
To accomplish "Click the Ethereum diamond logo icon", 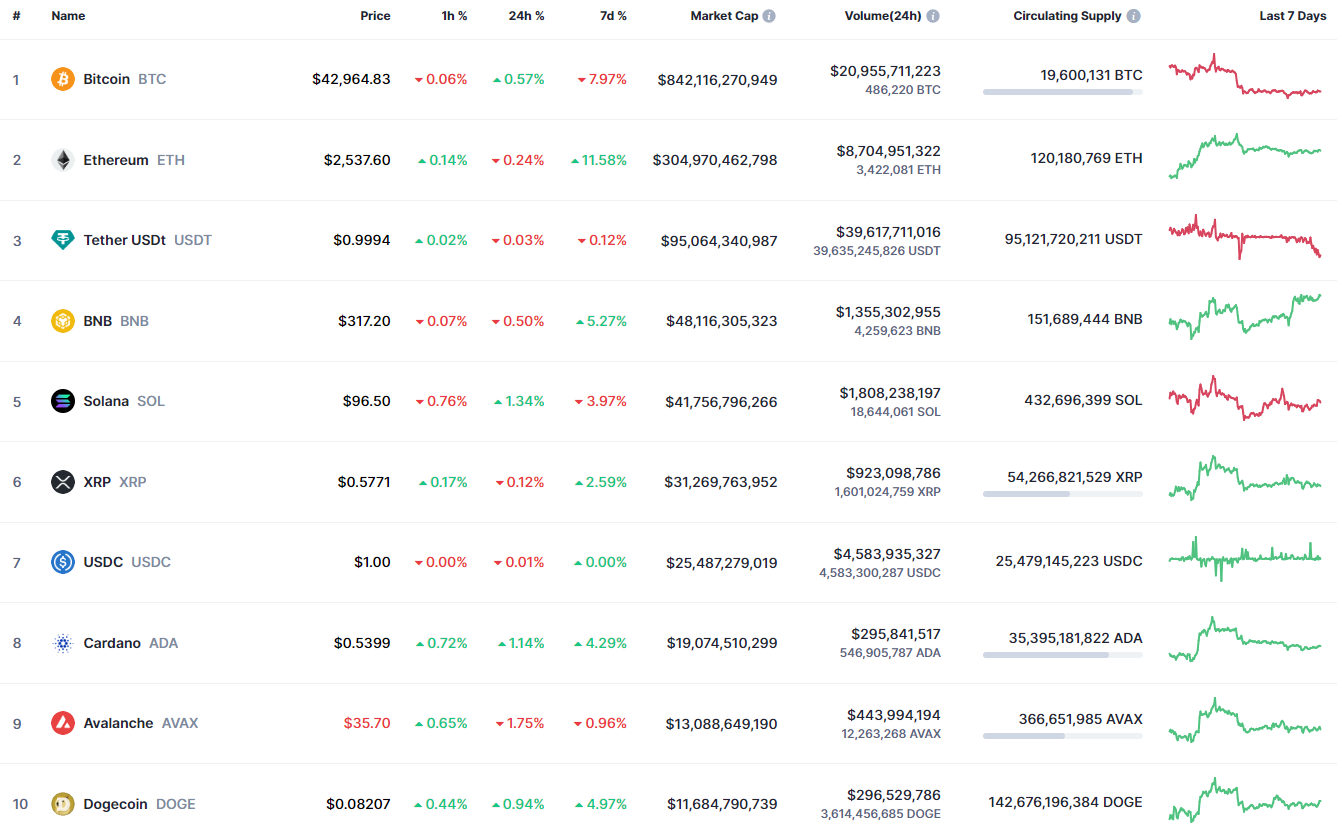I will (x=63, y=160).
